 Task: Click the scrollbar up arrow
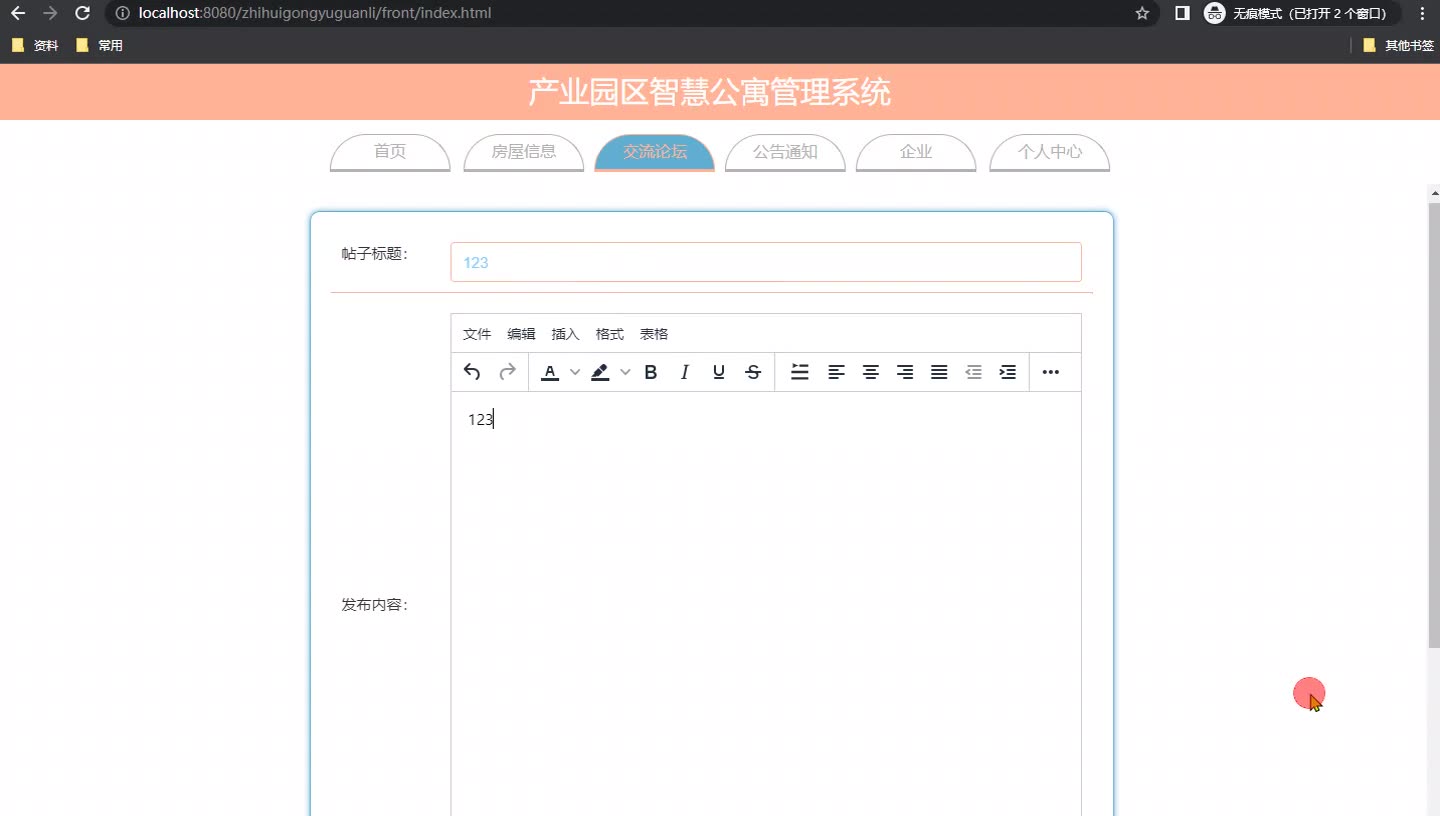(x=1434, y=193)
